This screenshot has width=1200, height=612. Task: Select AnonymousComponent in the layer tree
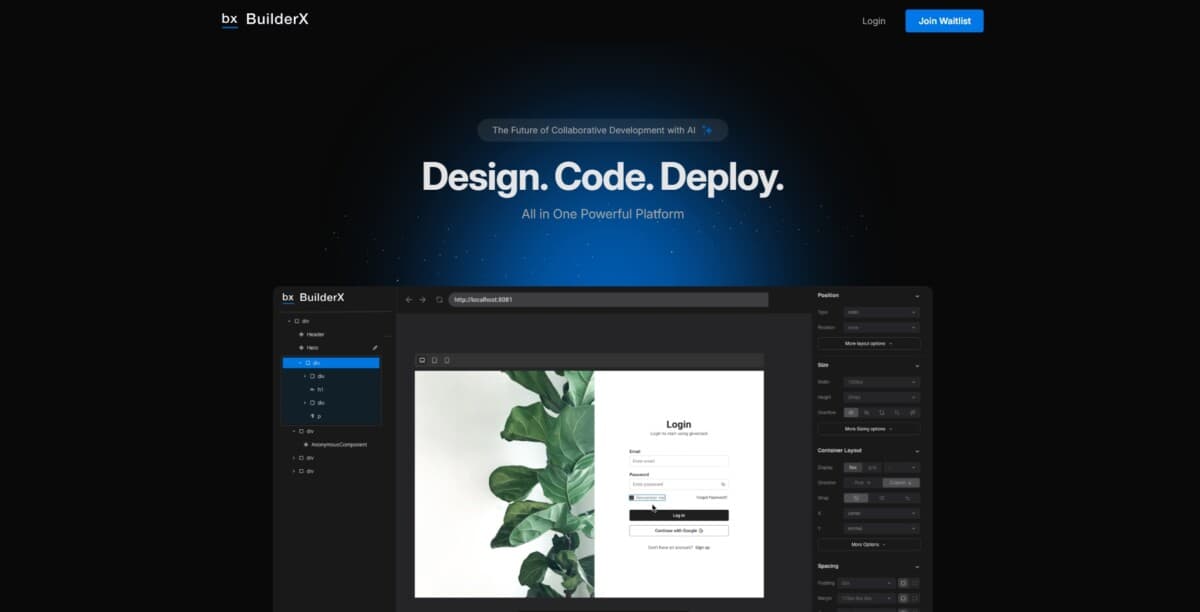338,444
